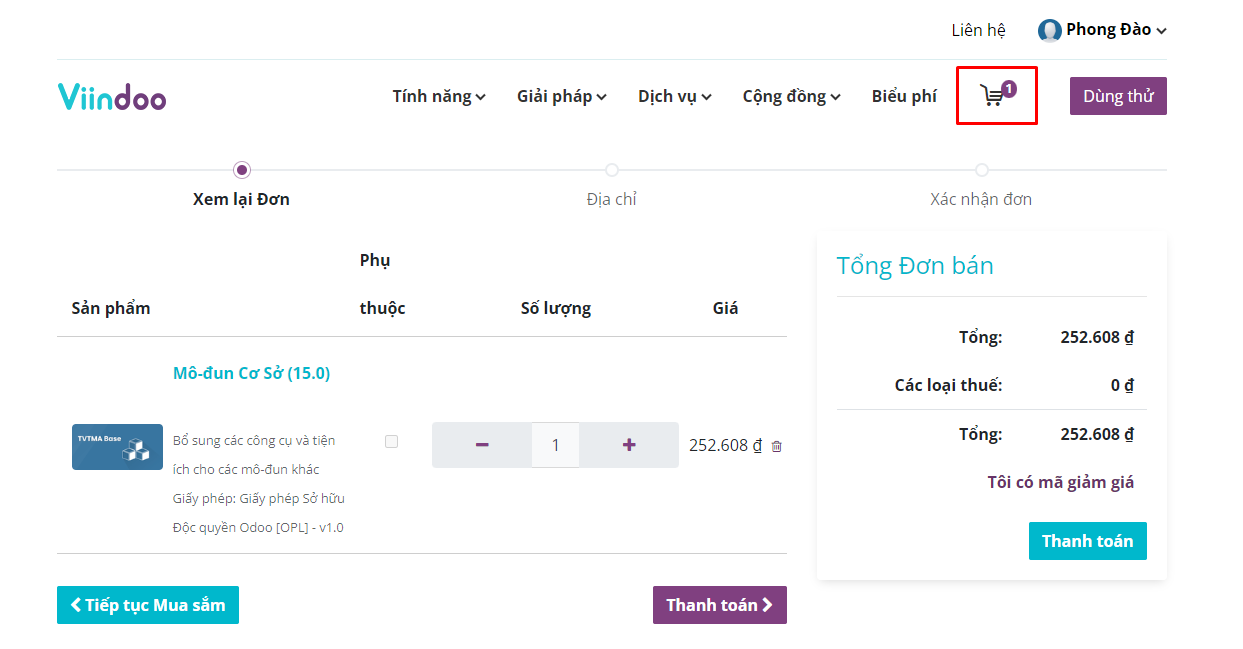This screenshot has width=1243, height=649.
Task: Click the purple Thanh toán button
Action: tap(720, 605)
